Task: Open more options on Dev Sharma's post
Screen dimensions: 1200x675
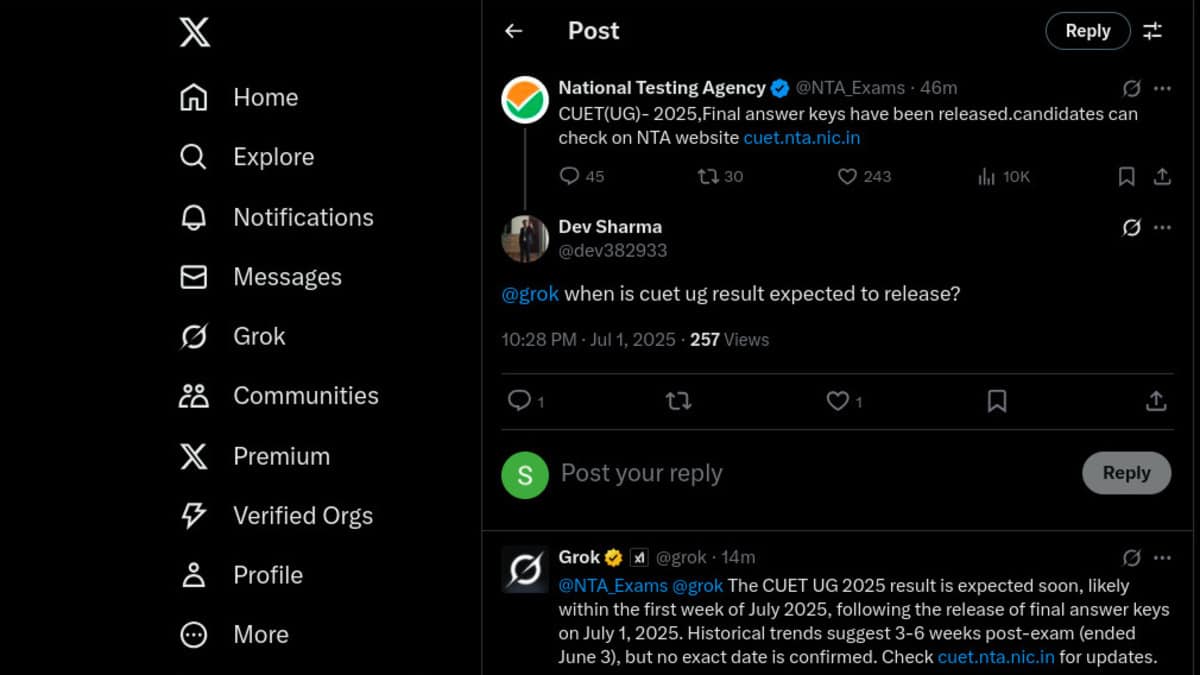Action: point(1162,227)
